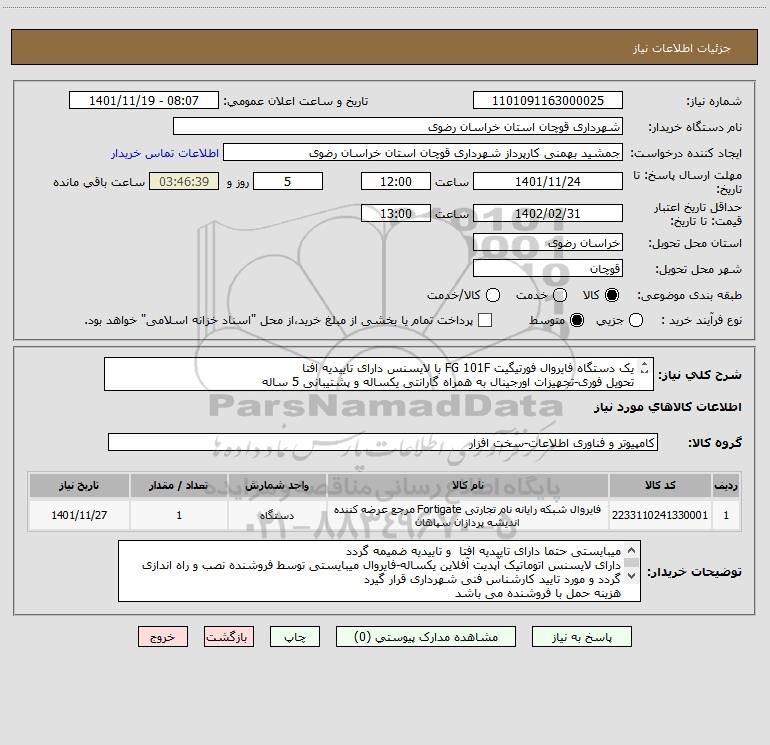
Task: Click the بازگشت back button
Action: click(x=229, y=637)
